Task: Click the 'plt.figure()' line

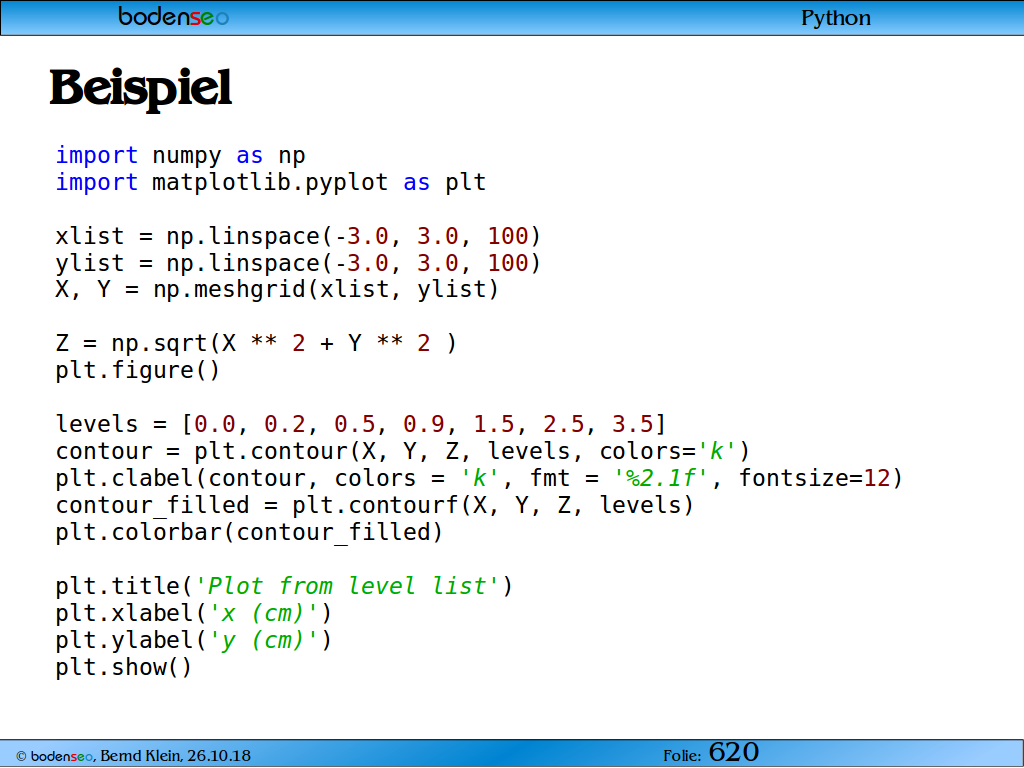Action: (x=138, y=371)
